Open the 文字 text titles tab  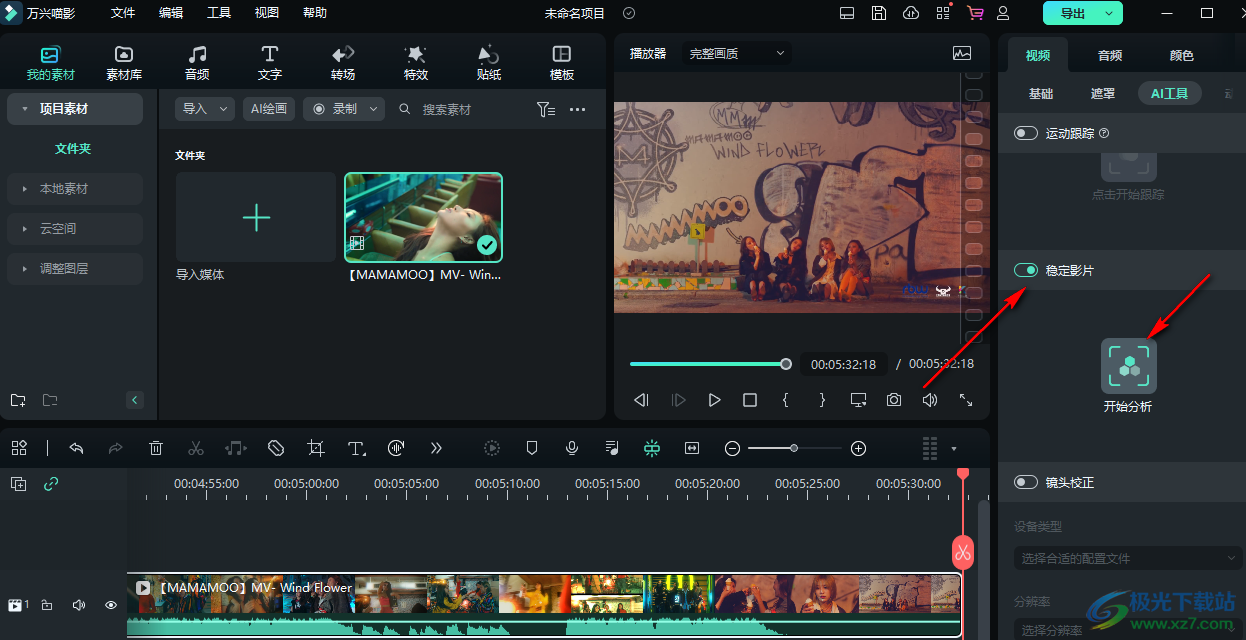270,62
